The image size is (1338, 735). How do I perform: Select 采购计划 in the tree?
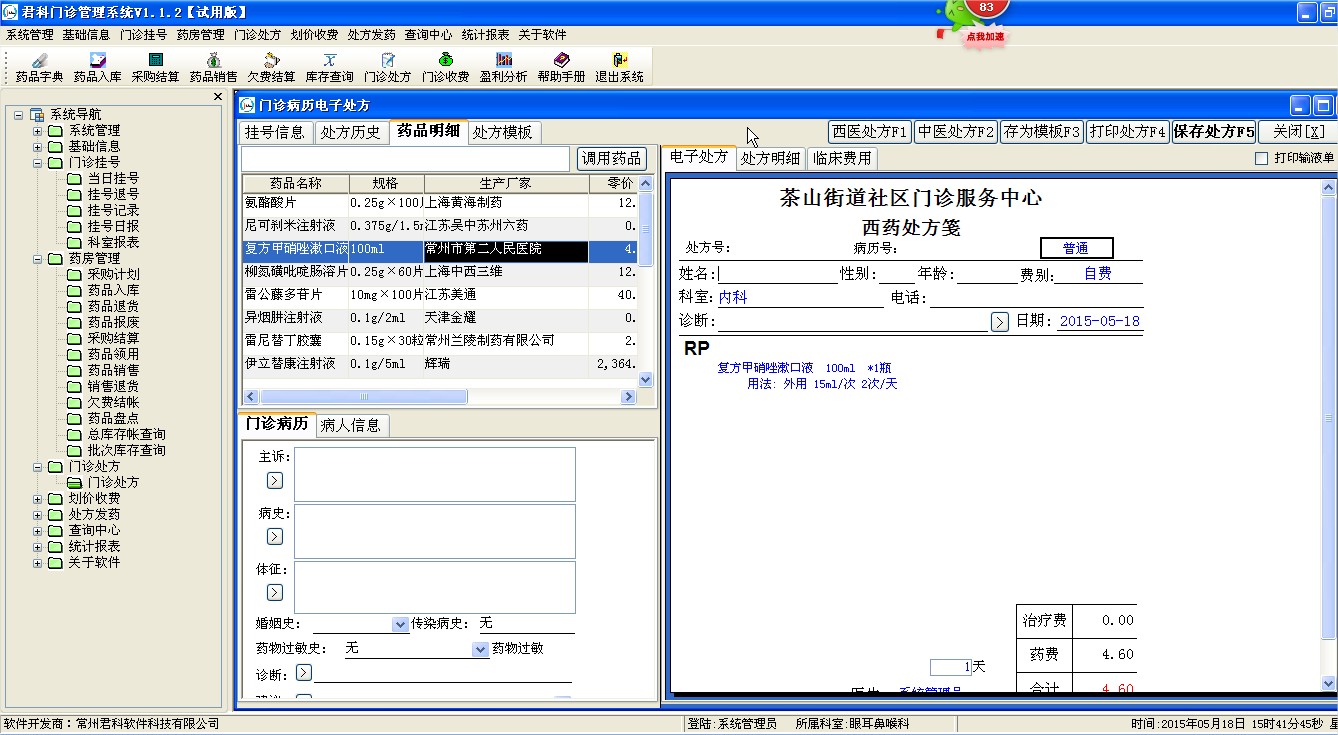(113, 274)
